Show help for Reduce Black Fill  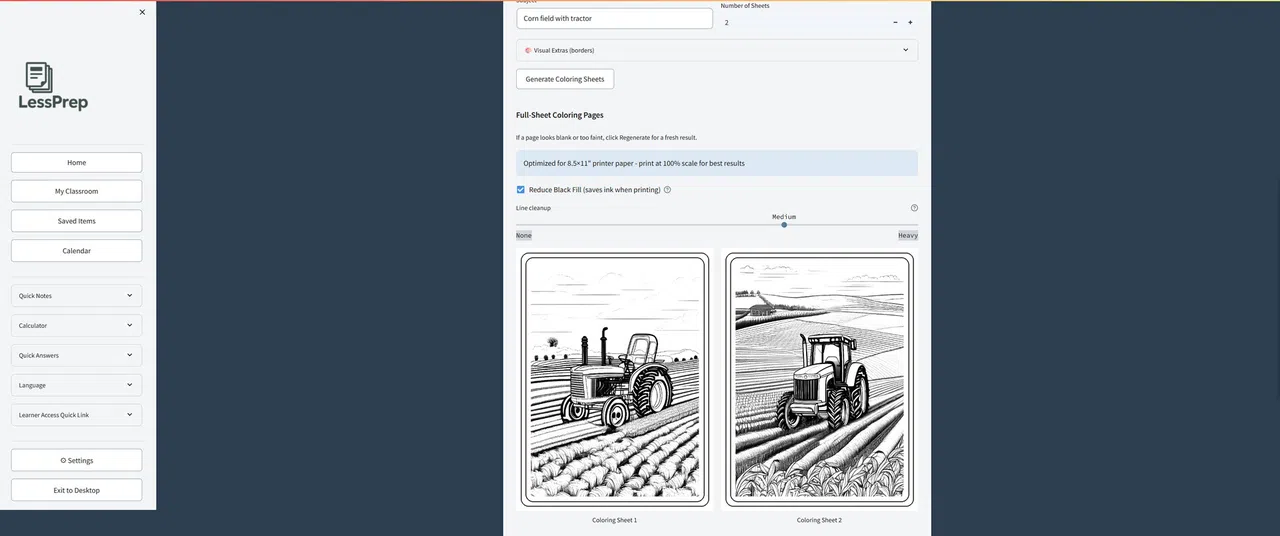(667, 189)
